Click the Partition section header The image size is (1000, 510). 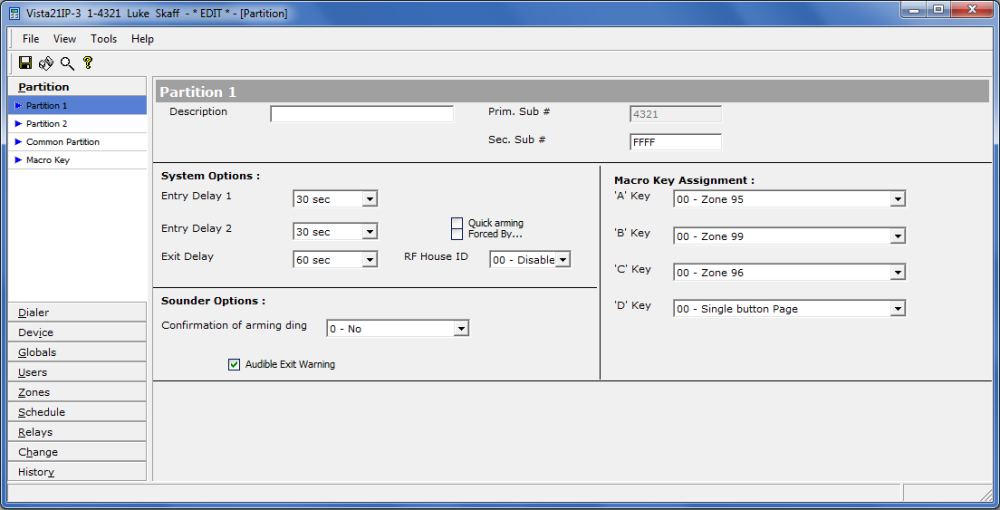[x=77, y=87]
